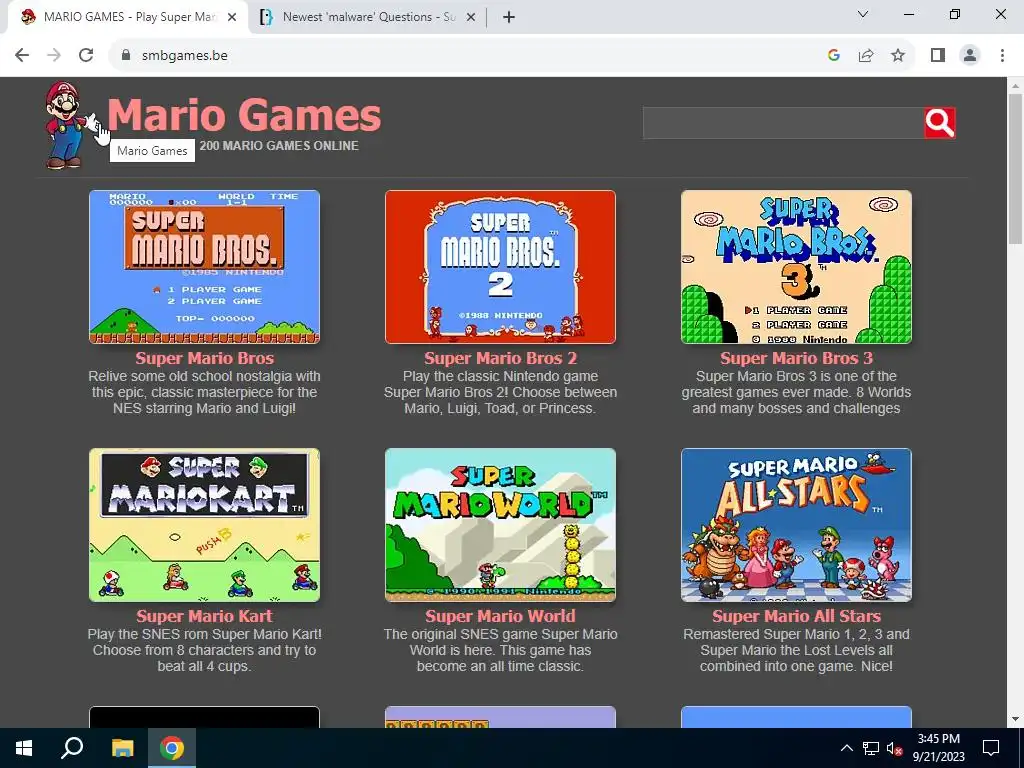Image resolution: width=1024 pixels, height=768 pixels.
Task: Open the Super Mario World link
Action: pyautogui.click(x=500, y=616)
